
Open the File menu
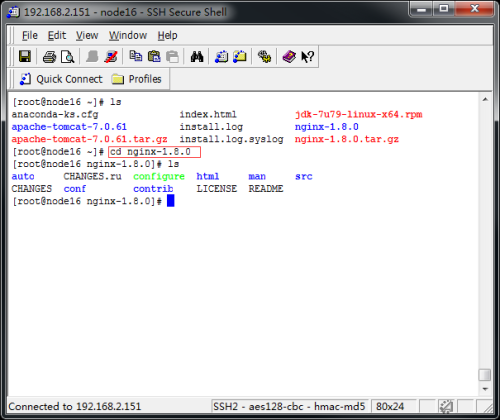30,35
